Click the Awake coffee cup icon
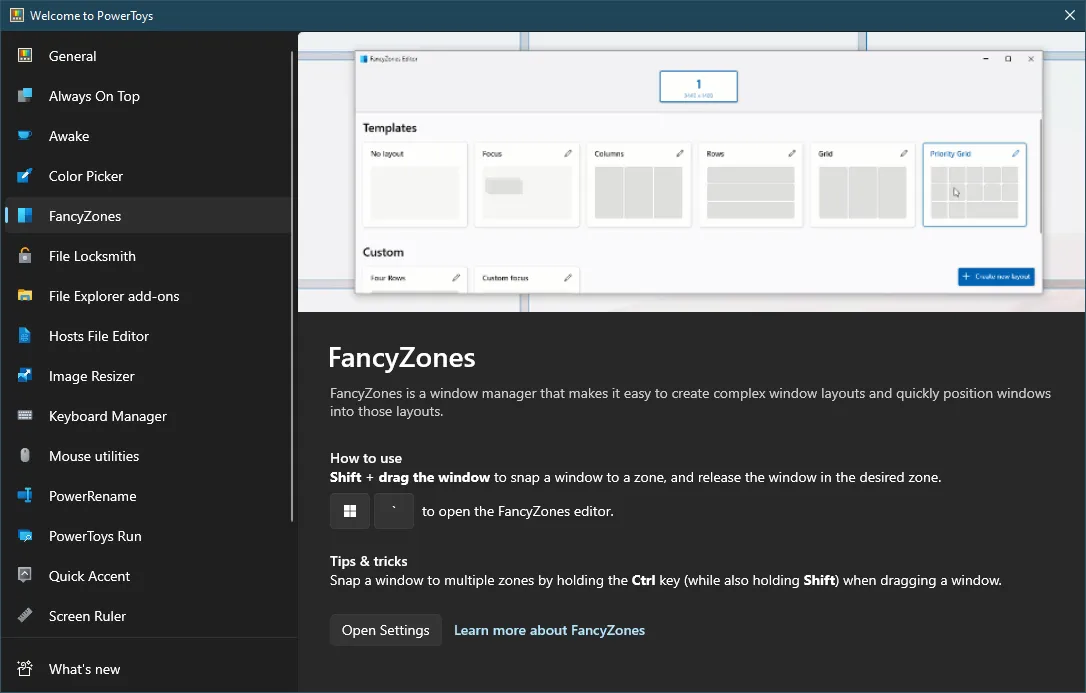Image resolution: width=1086 pixels, height=693 pixels. [x=26, y=136]
